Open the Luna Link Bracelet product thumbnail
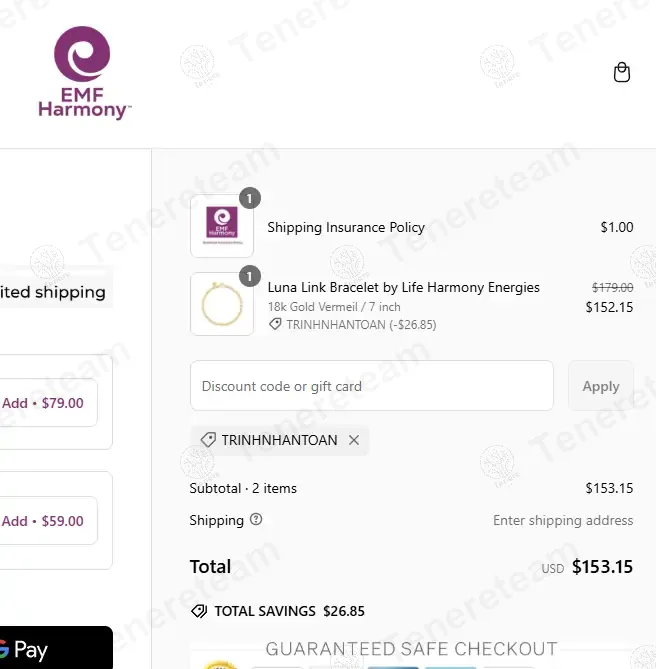Screen dimensions: 656x669 pos(222,304)
